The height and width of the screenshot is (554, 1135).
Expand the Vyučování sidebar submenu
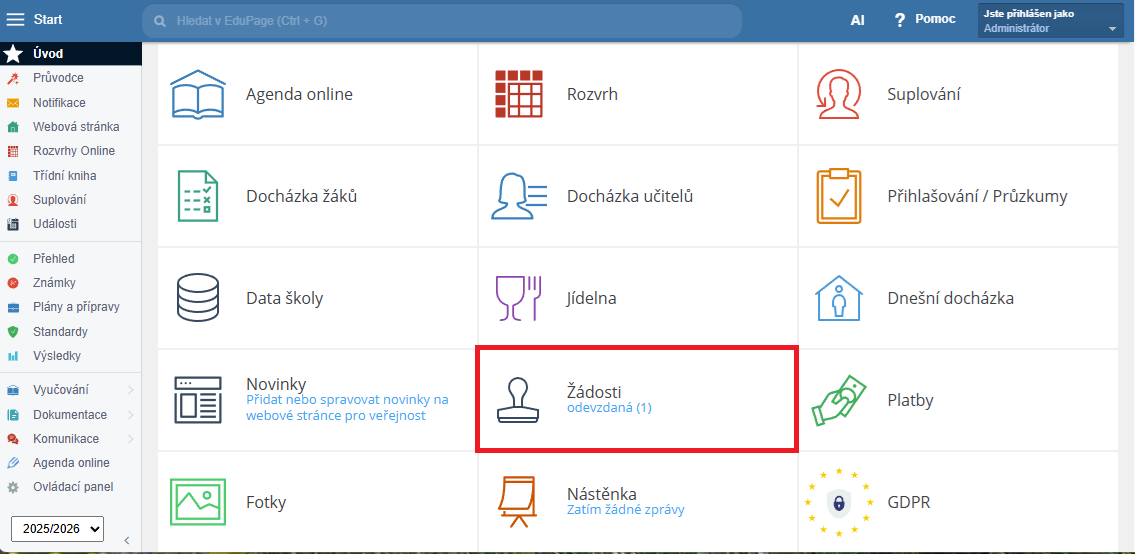click(x=130, y=390)
